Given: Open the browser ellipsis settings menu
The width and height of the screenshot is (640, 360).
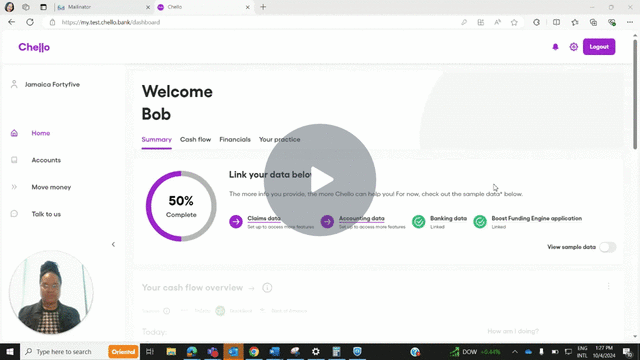Looking at the screenshot, I should 630,22.
